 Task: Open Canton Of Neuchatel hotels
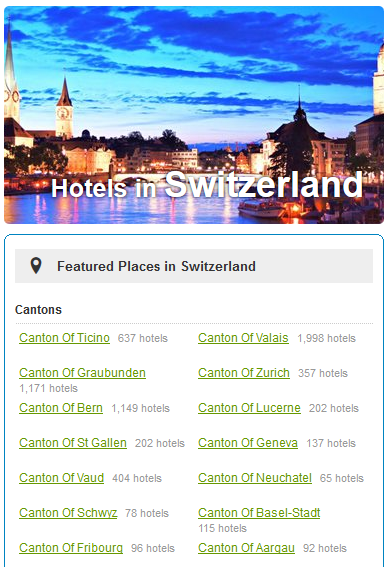point(255,478)
